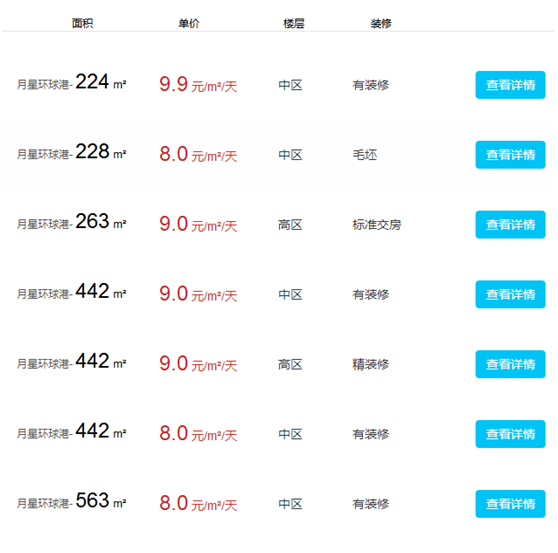Screen dimensions: 558x553
Task: Open details for the 563 m² listing
Action: 510,504
